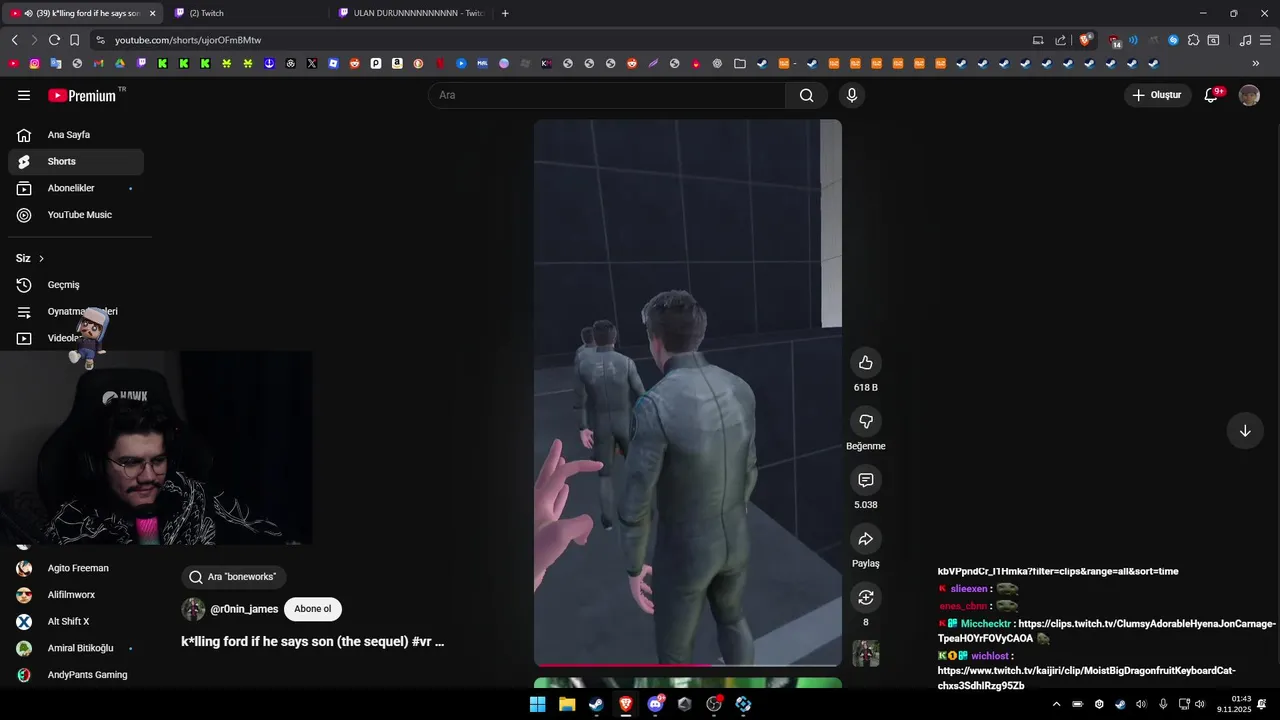This screenshot has height=720, width=1280.
Task: Expand the Siz section chevron
Action: pos(41,258)
